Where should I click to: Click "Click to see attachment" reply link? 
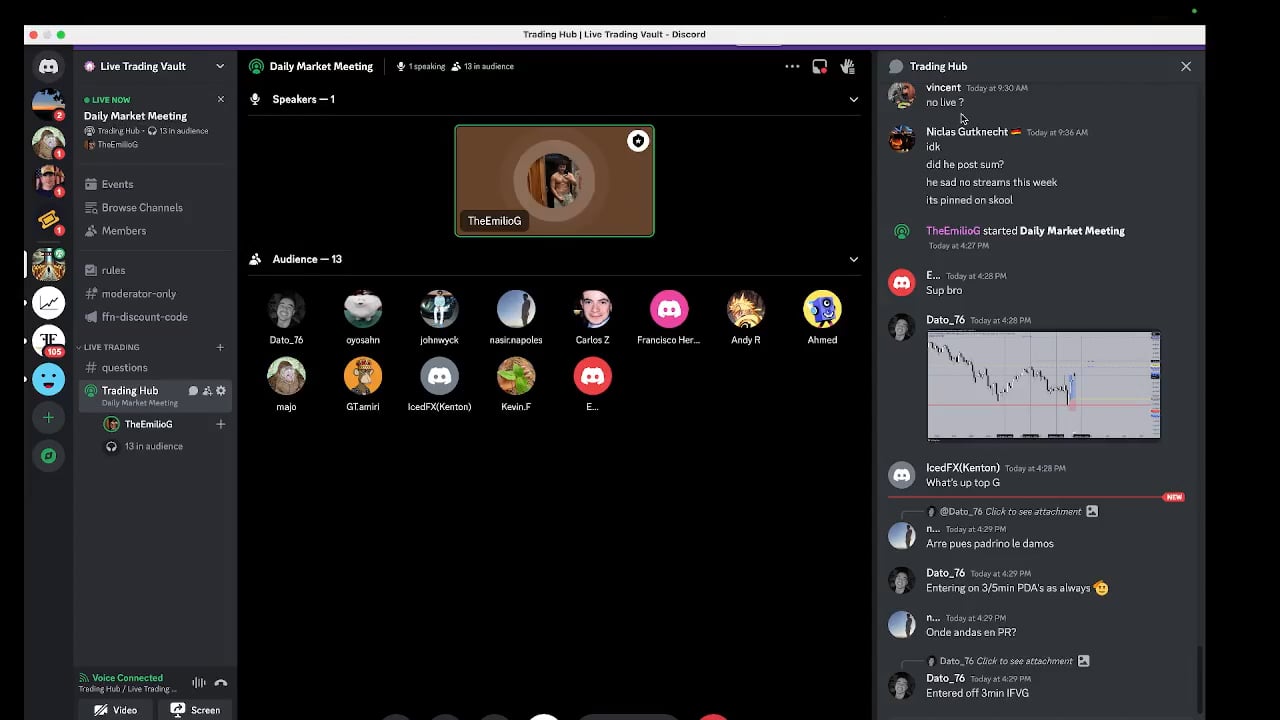coord(1033,511)
